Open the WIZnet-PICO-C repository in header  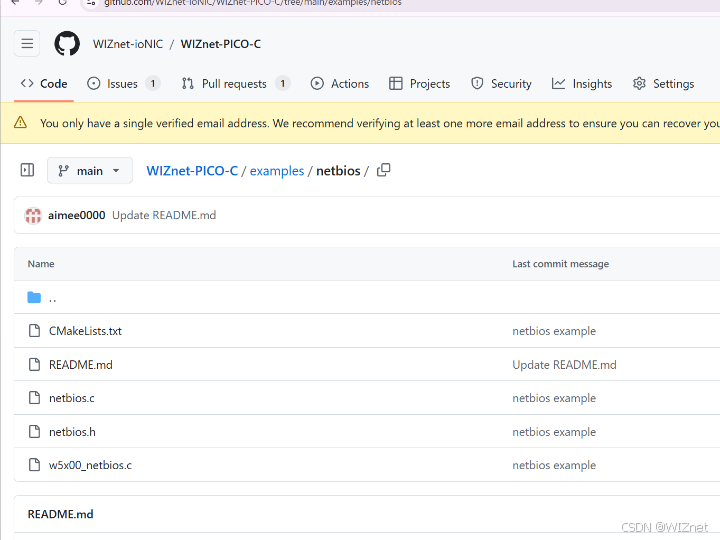pos(220,44)
